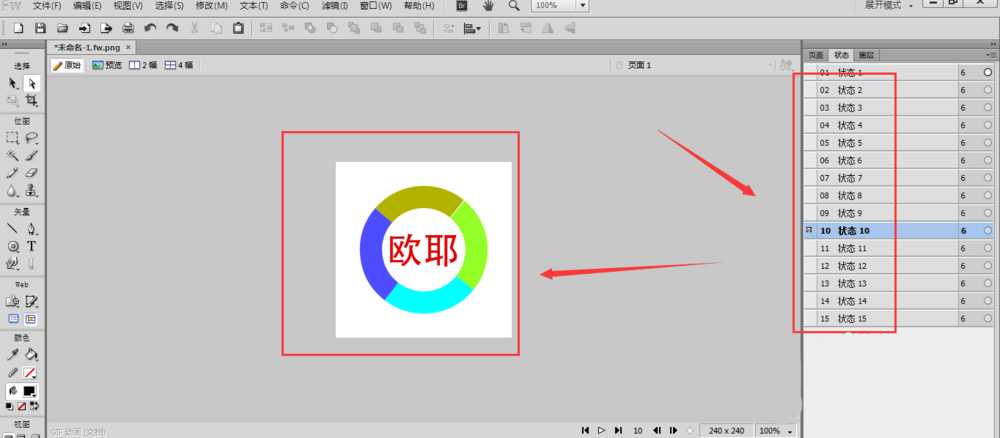Select the Text tool in the tools panel

tap(32, 245)
